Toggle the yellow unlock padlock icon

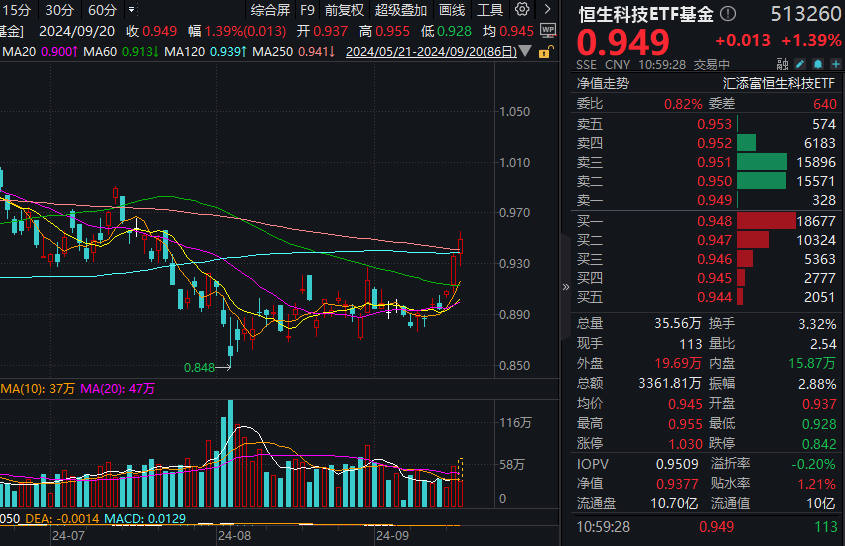point(545,52)
